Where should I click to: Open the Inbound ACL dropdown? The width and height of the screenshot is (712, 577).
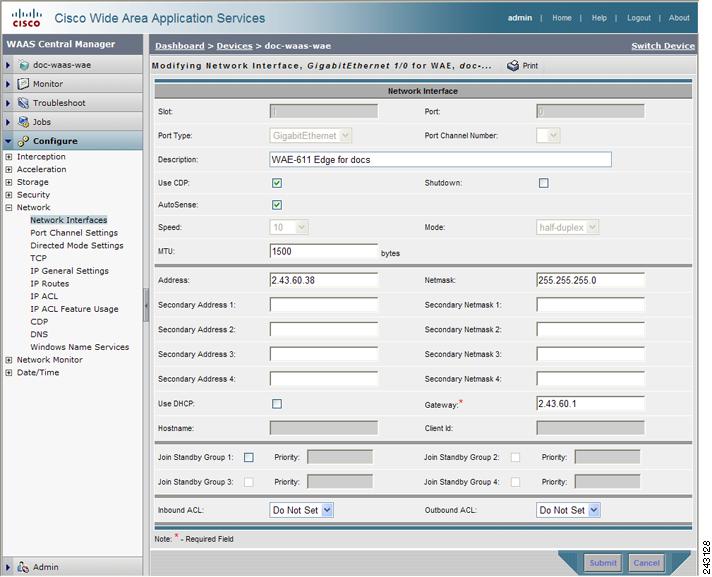(302, 510)
